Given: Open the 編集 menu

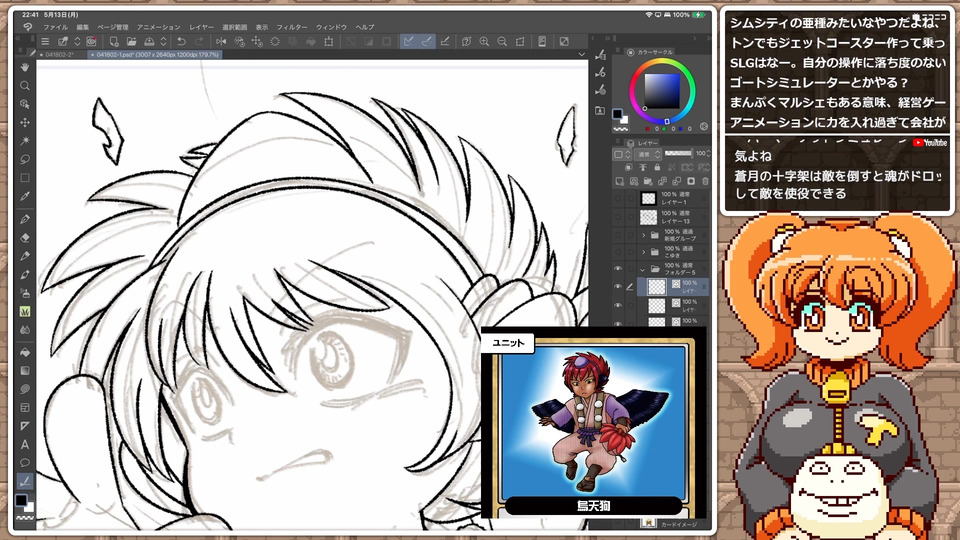Looking at the screenshot, I should [83, 28].
